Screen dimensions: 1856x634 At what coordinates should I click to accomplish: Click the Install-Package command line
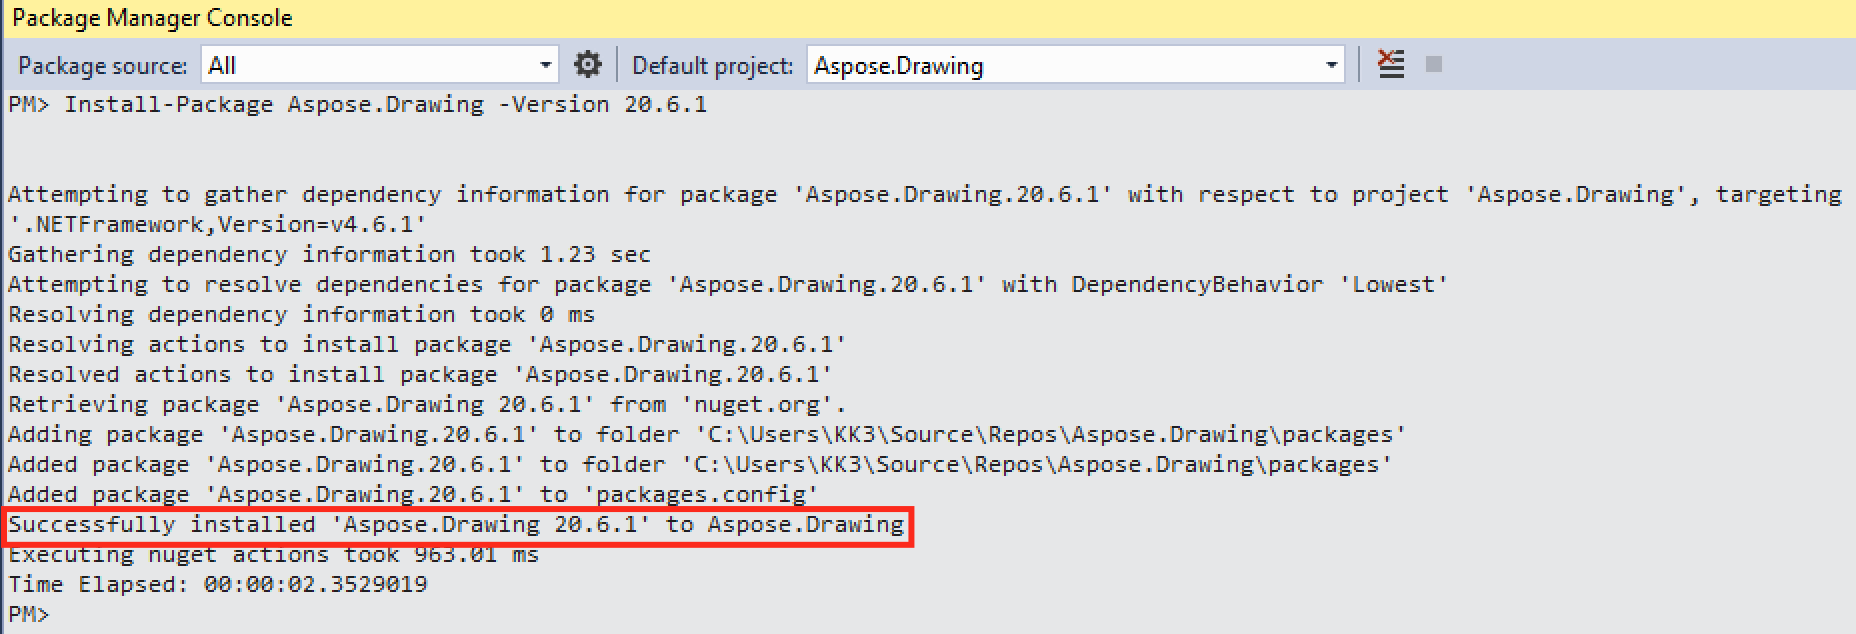[358, 104]
